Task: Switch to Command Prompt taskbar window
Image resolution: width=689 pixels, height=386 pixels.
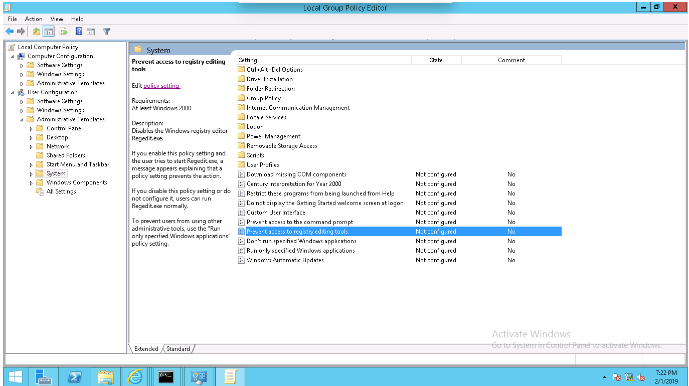Action: [166, 377]
